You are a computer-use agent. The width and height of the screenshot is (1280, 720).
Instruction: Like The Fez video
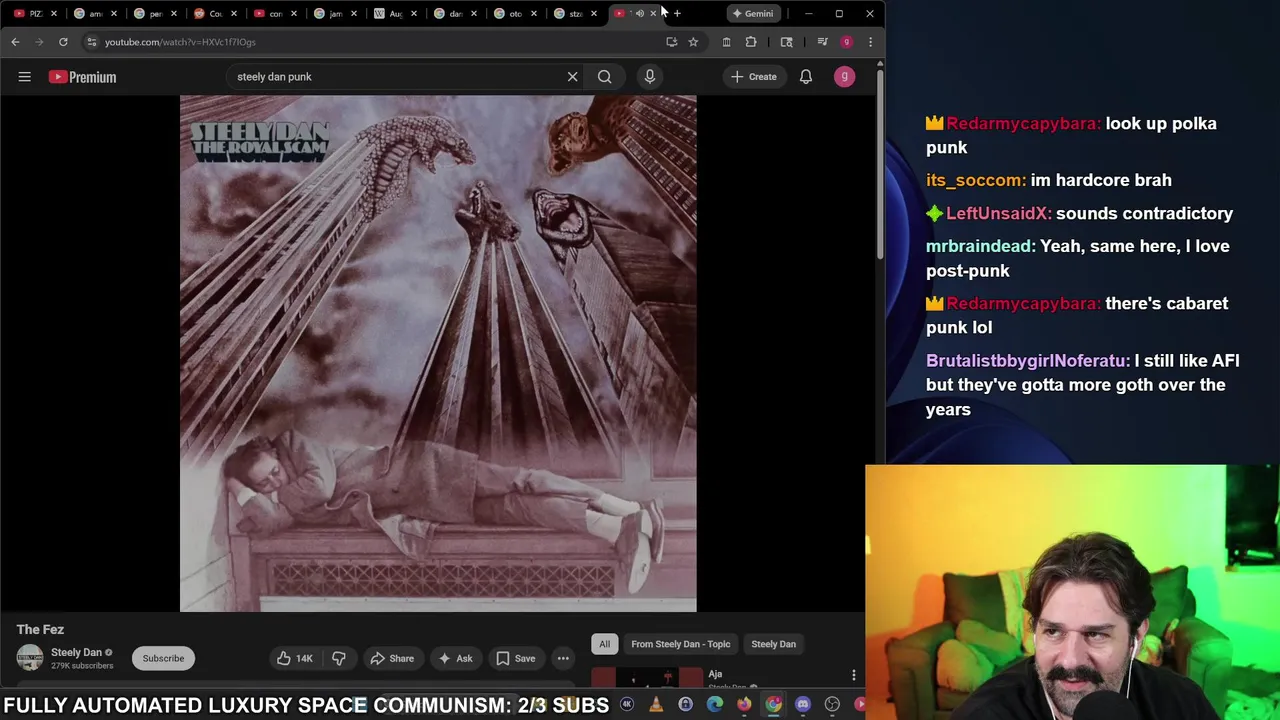pos(295,658)
